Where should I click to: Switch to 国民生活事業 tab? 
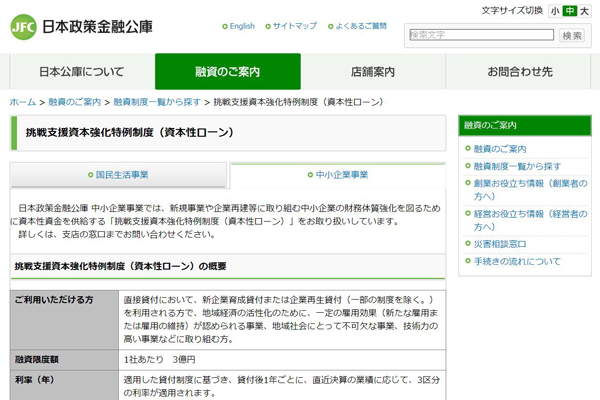119,175
